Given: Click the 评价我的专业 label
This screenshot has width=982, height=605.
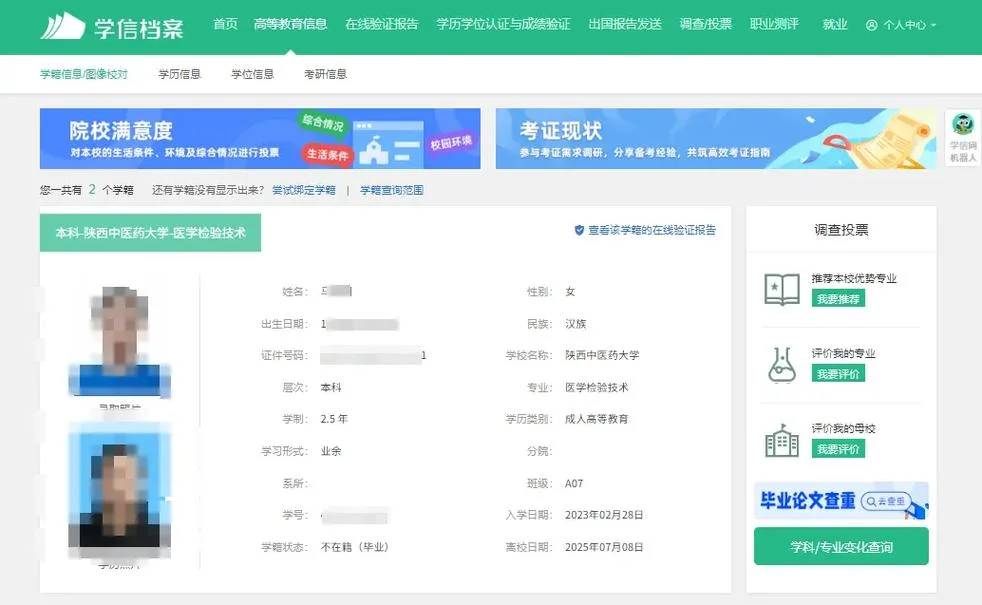Looking at the screenshot, I should coord(844,353).
